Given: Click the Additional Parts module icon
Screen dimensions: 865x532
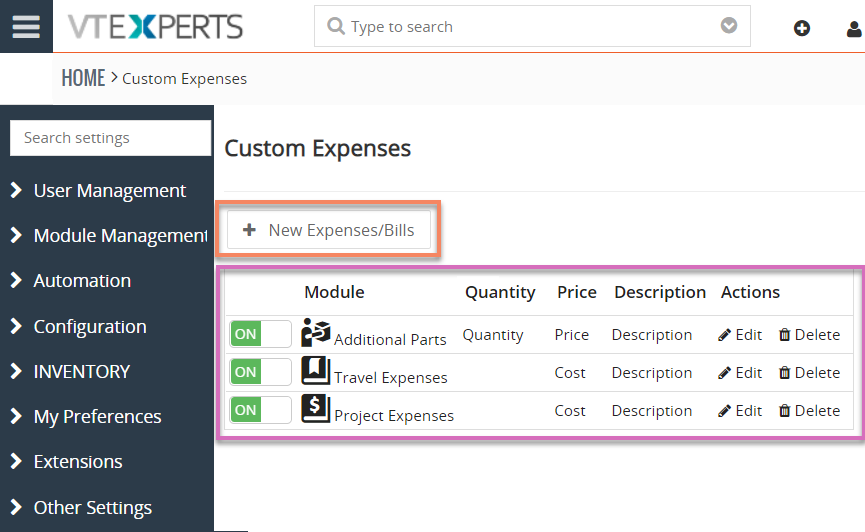Looking at the screenshot, I should [x=316, y=333].
